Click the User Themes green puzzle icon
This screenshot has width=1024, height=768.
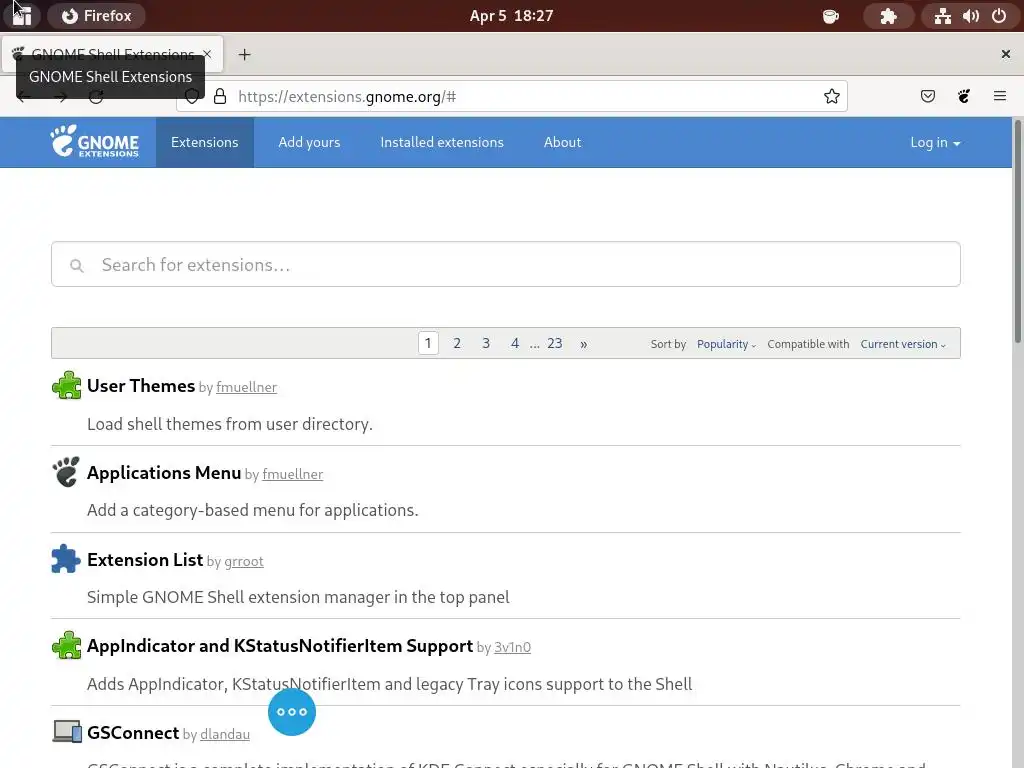[67, 385]
